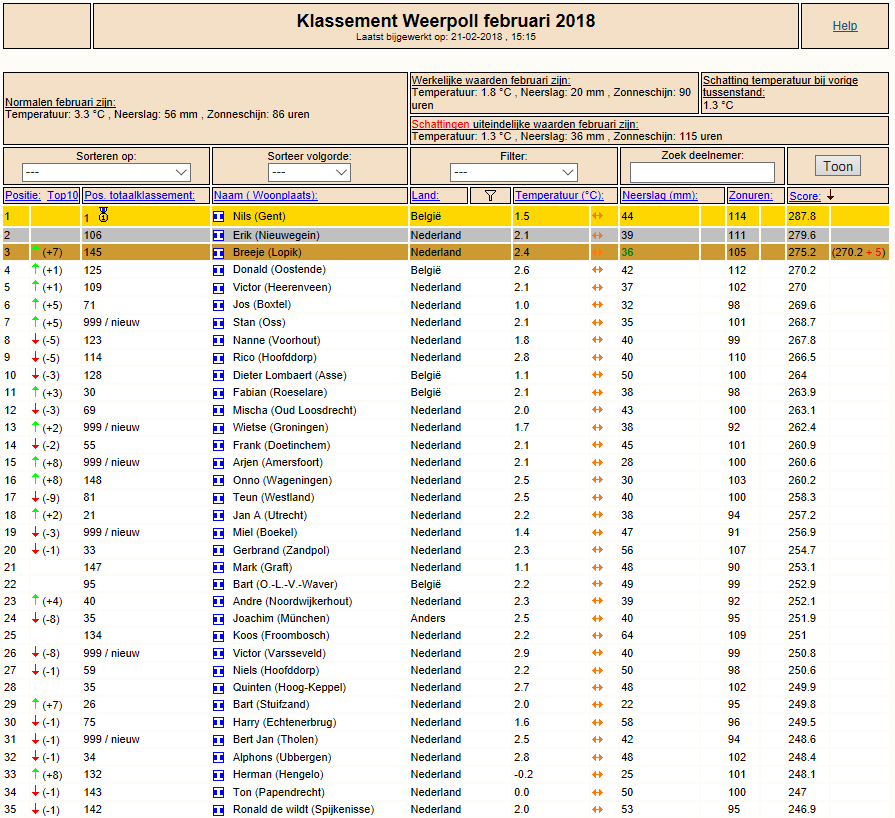This screenshot has height=818, width=895.
Task: Click the blue info icon beside Joachim (München)
Action: [219, 619]
